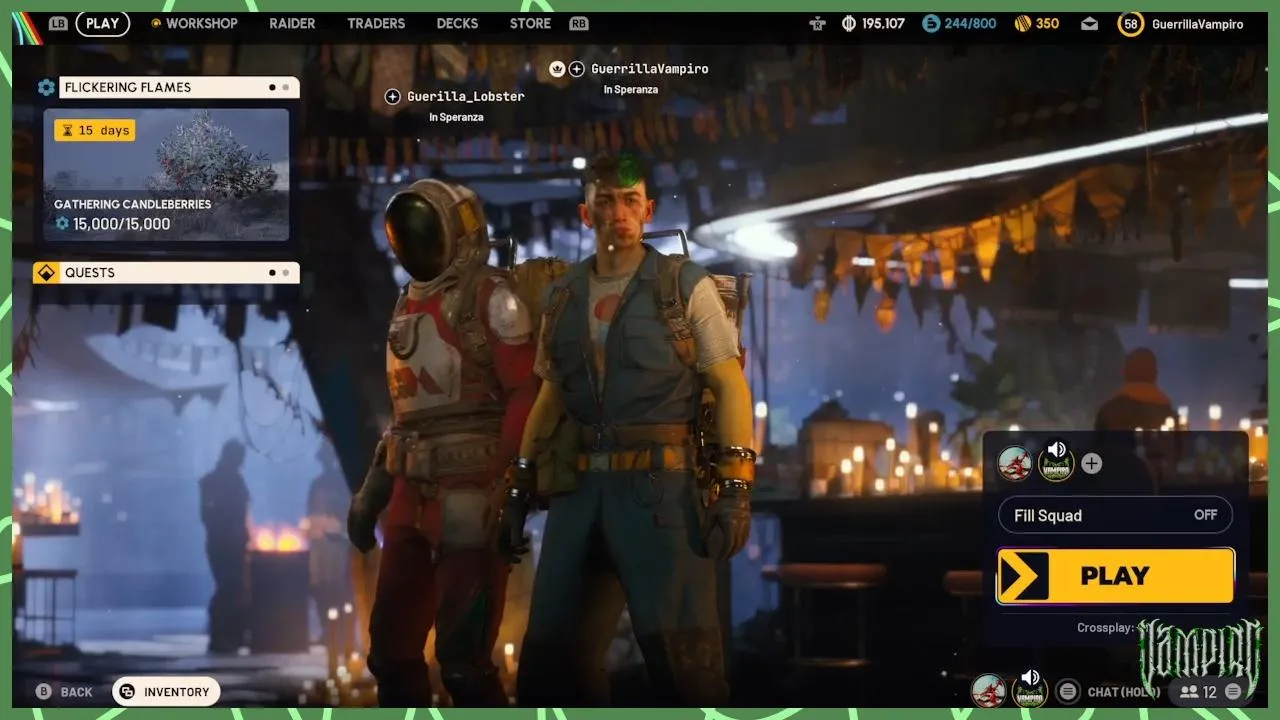1280x720 pixels.
Task: Click the Guerilla_Lobster player name
Action: tap(466, 96)
